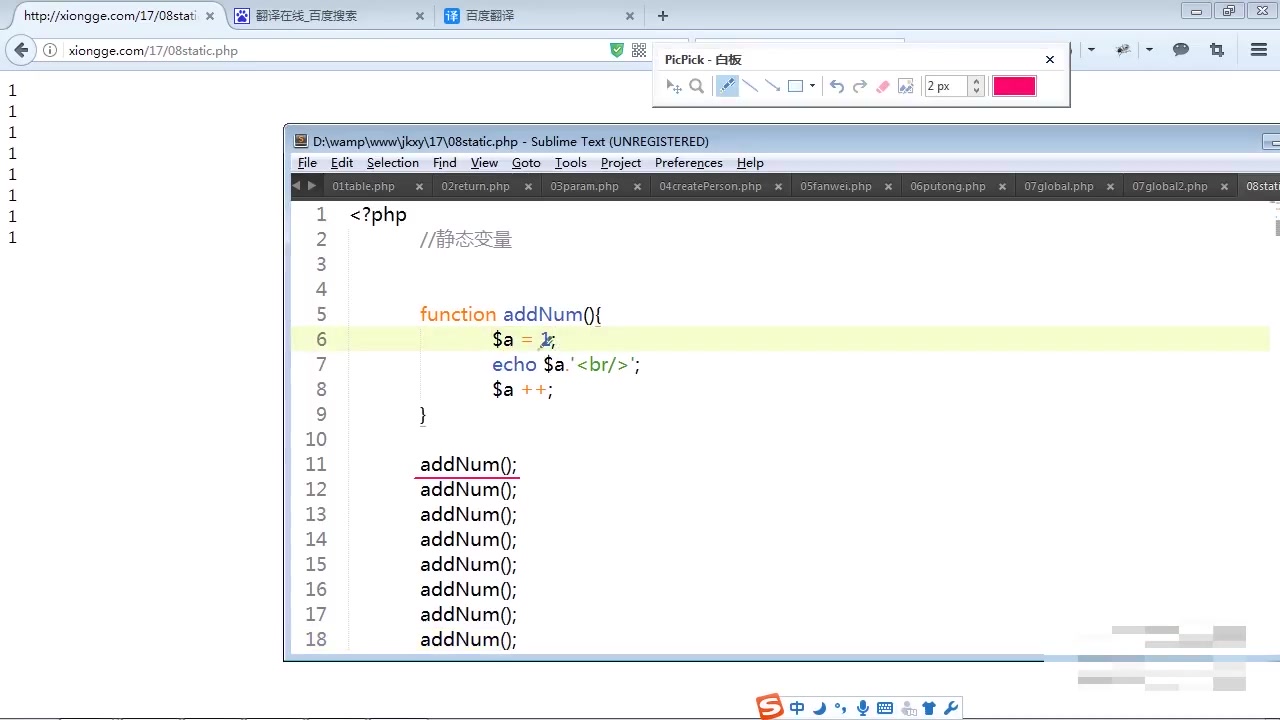
Task: Click the bug extension icon in browser toolbar
Action: [x=1123, y=50]
